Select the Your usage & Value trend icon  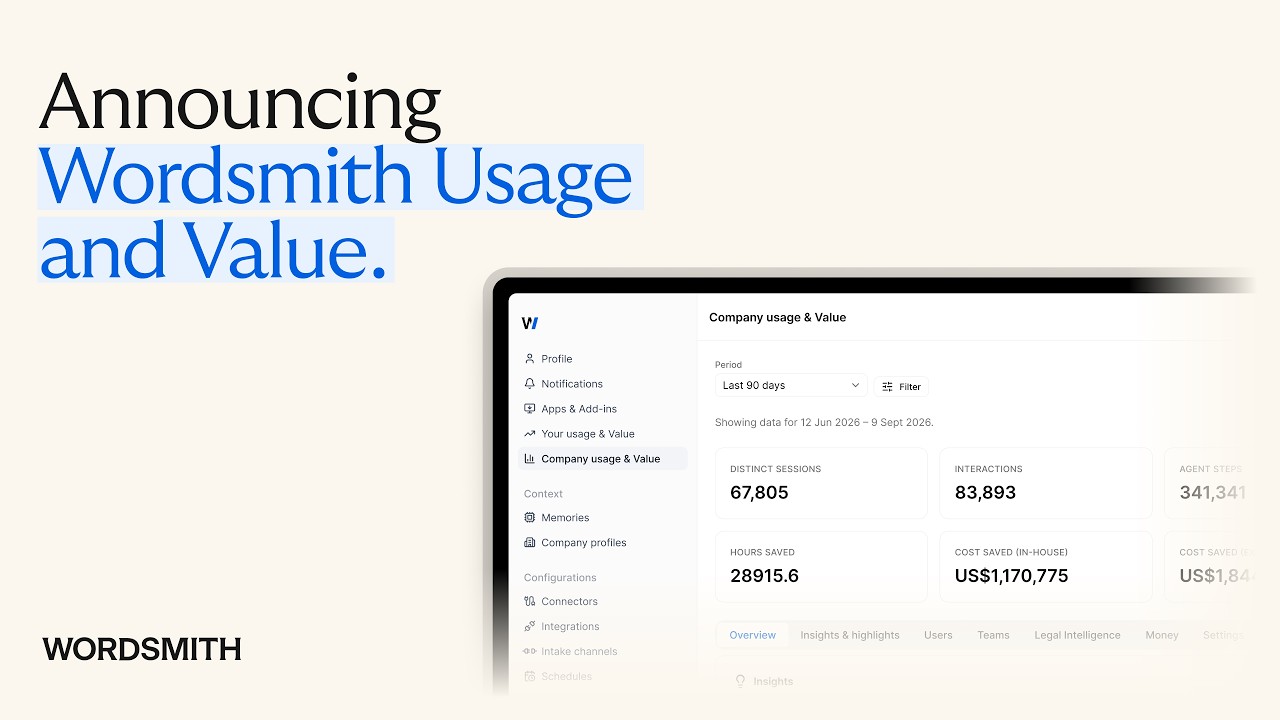point(530,434)
